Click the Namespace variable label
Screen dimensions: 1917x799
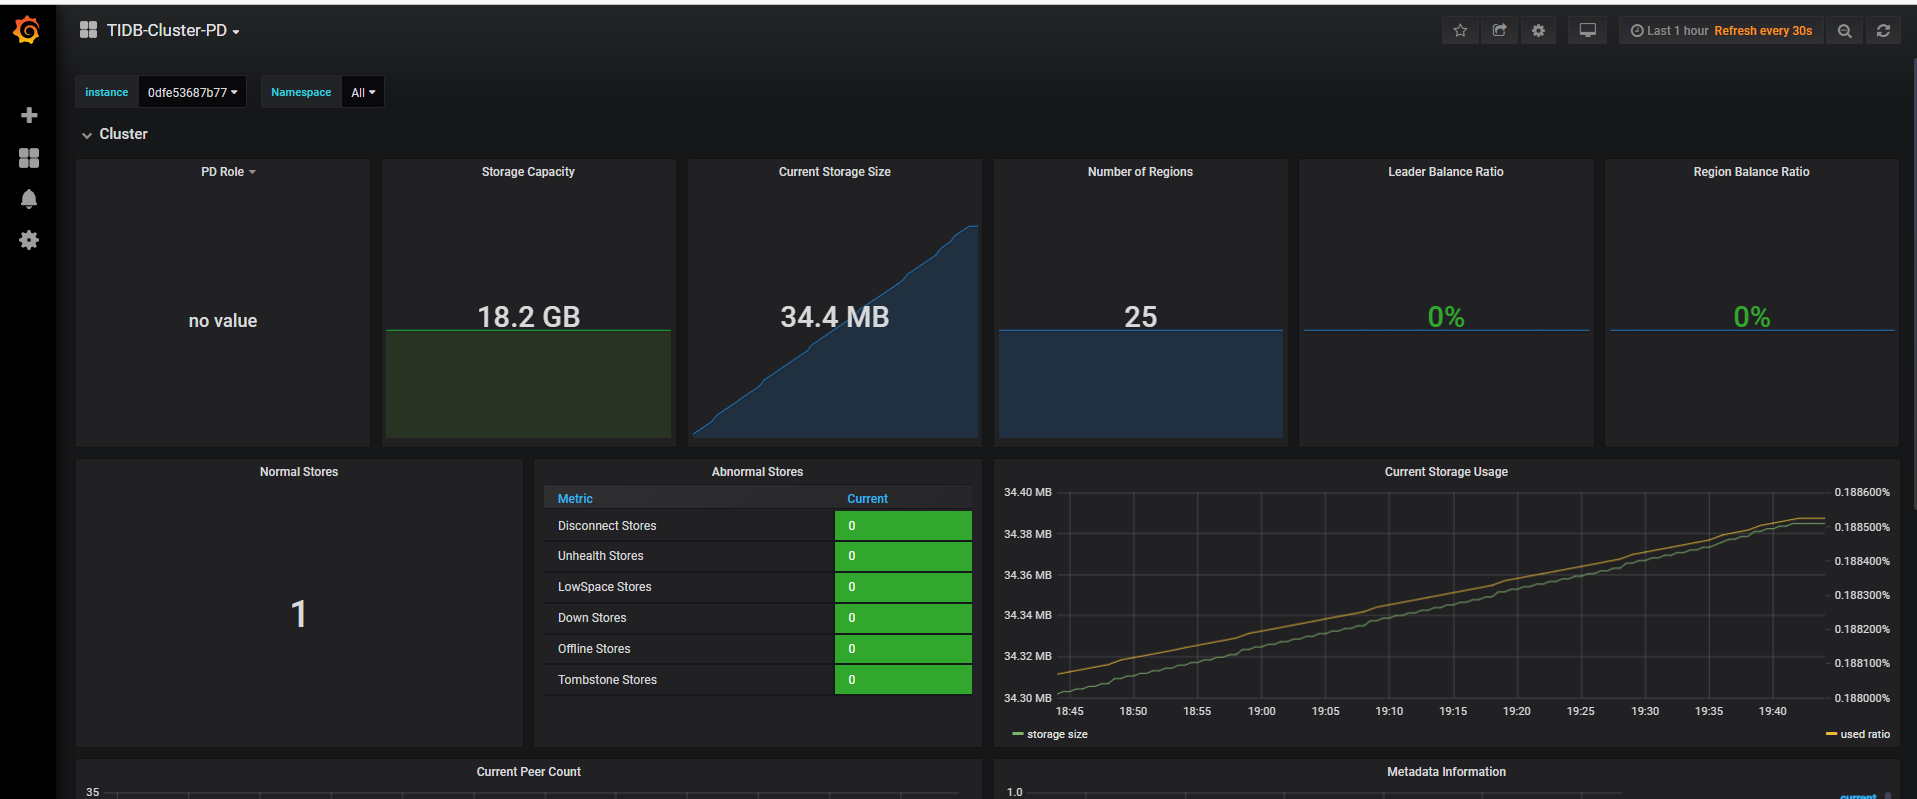301,92
